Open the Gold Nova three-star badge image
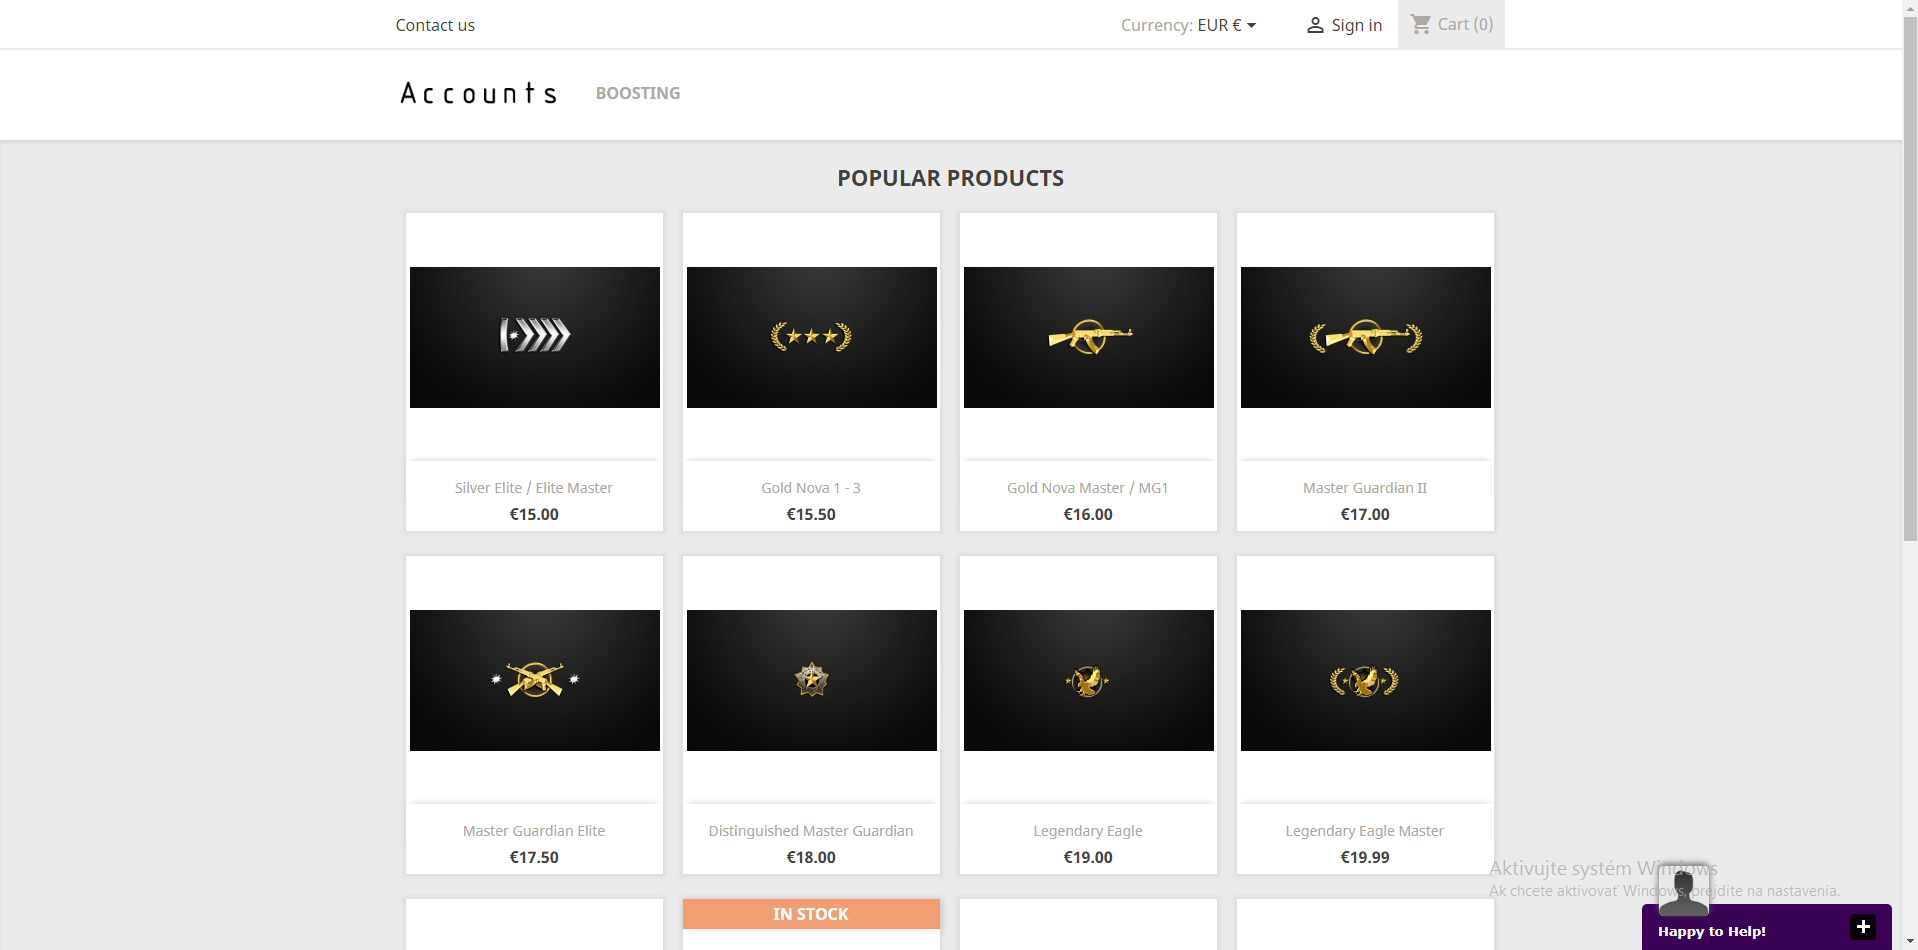1918x950 pixels. pyautogui.click(x=811, y=337)
